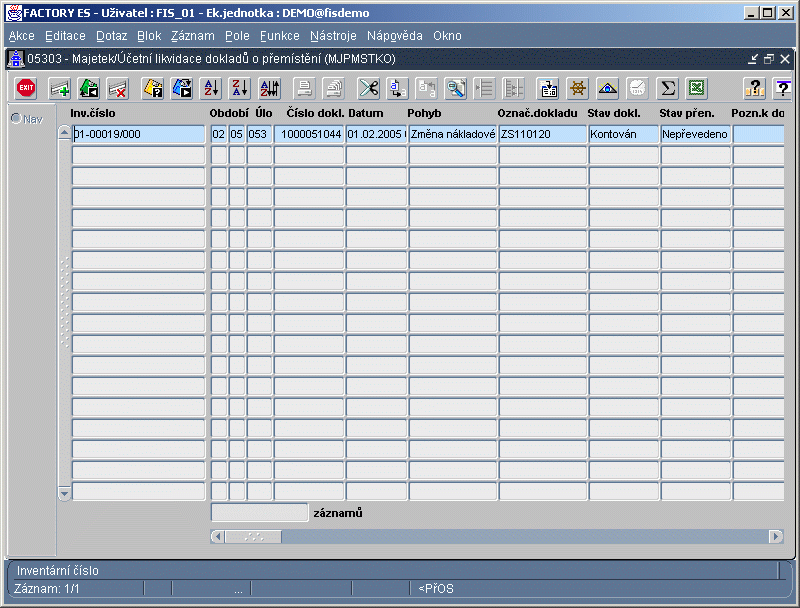Open the Nápověda menu
The width and height of the screenshot is (800, 608).
[395, 36]
